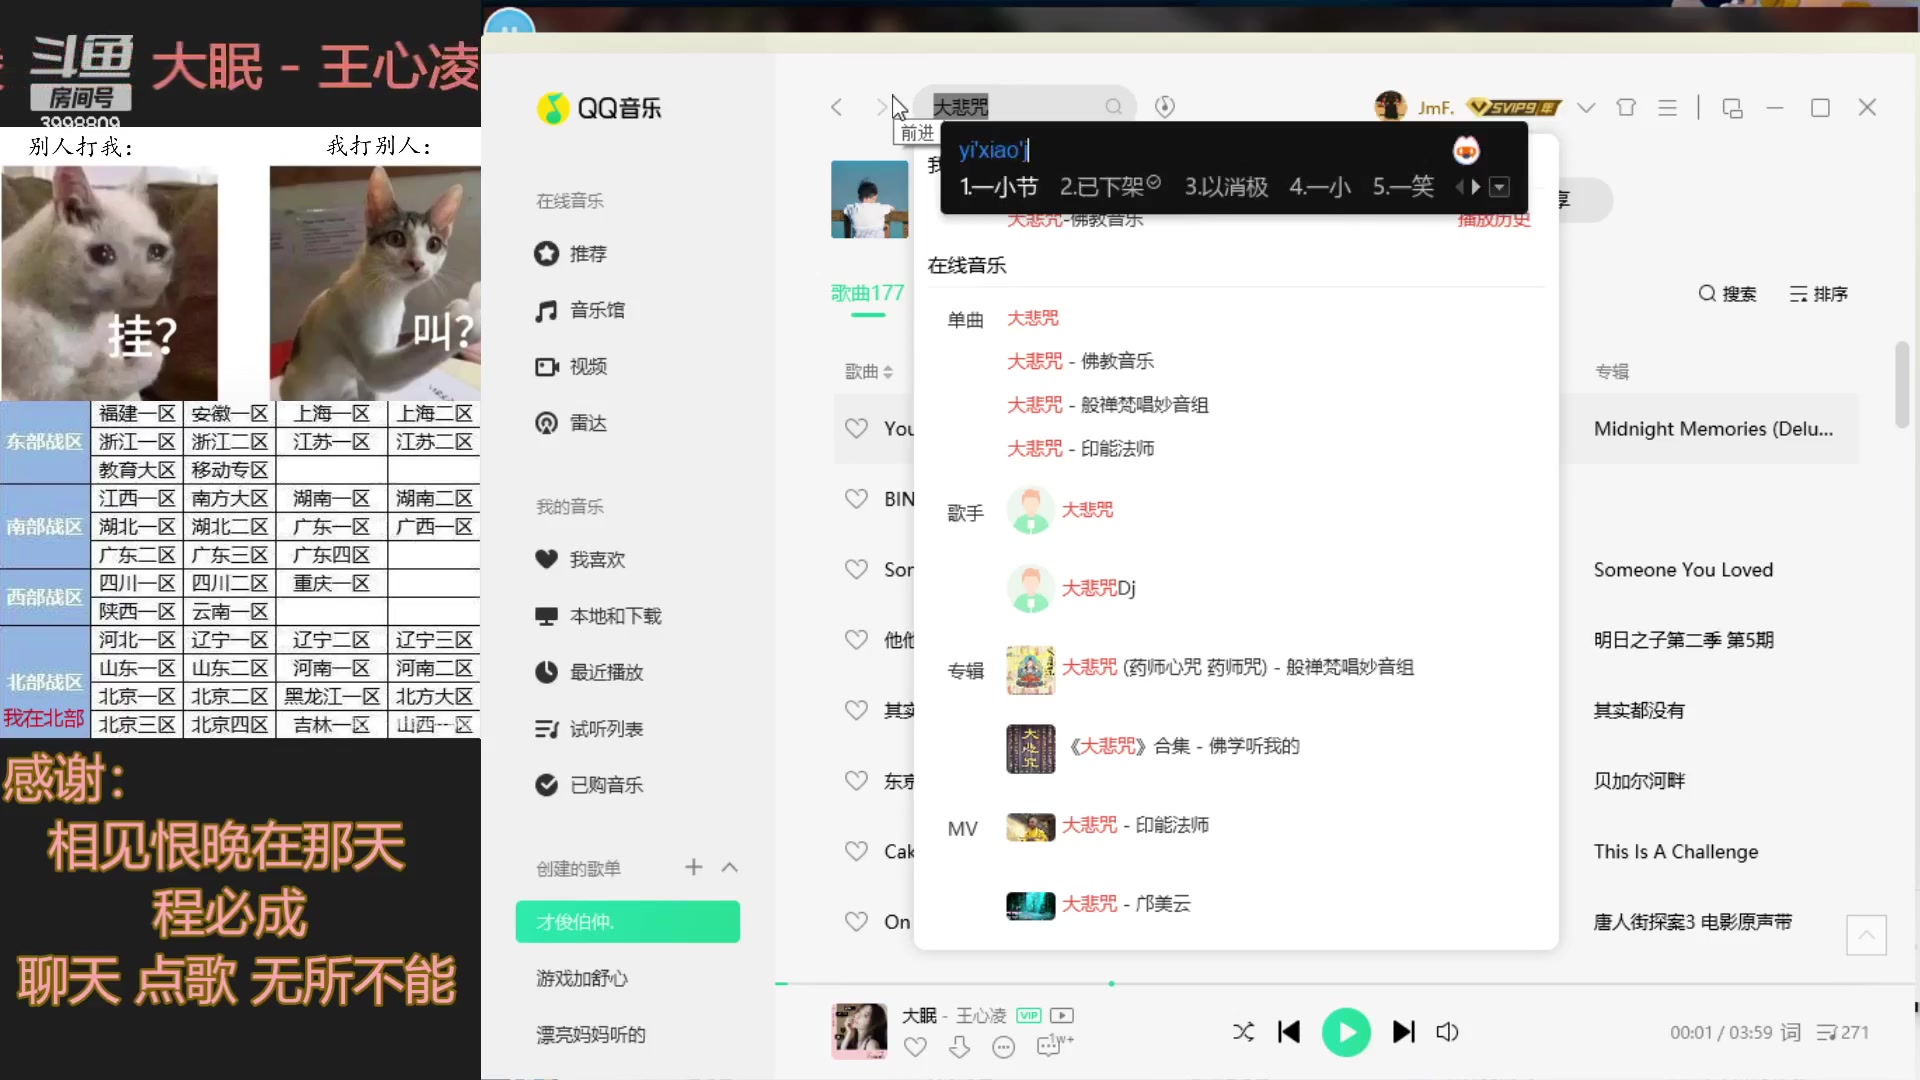
Task: Like the song in the BIN row
Action: click(856, 498)
